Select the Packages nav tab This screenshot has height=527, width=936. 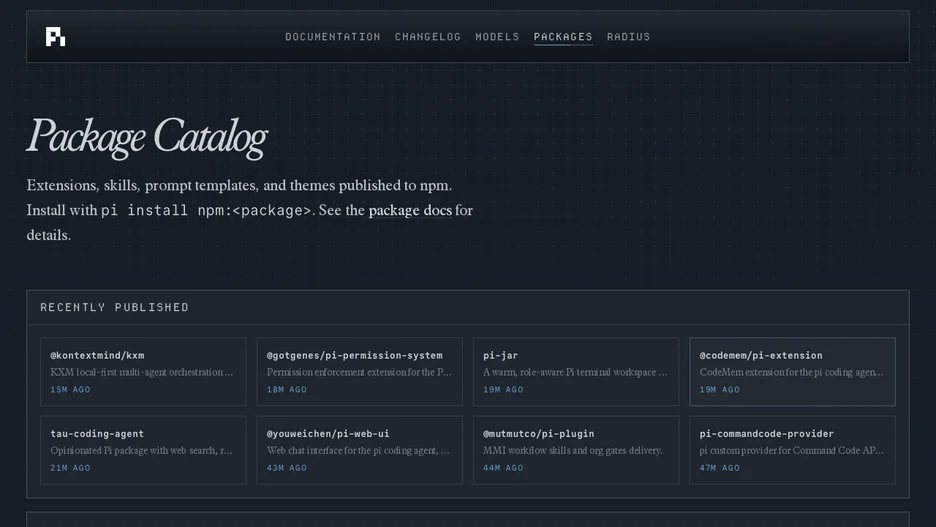tap(563, 37)
